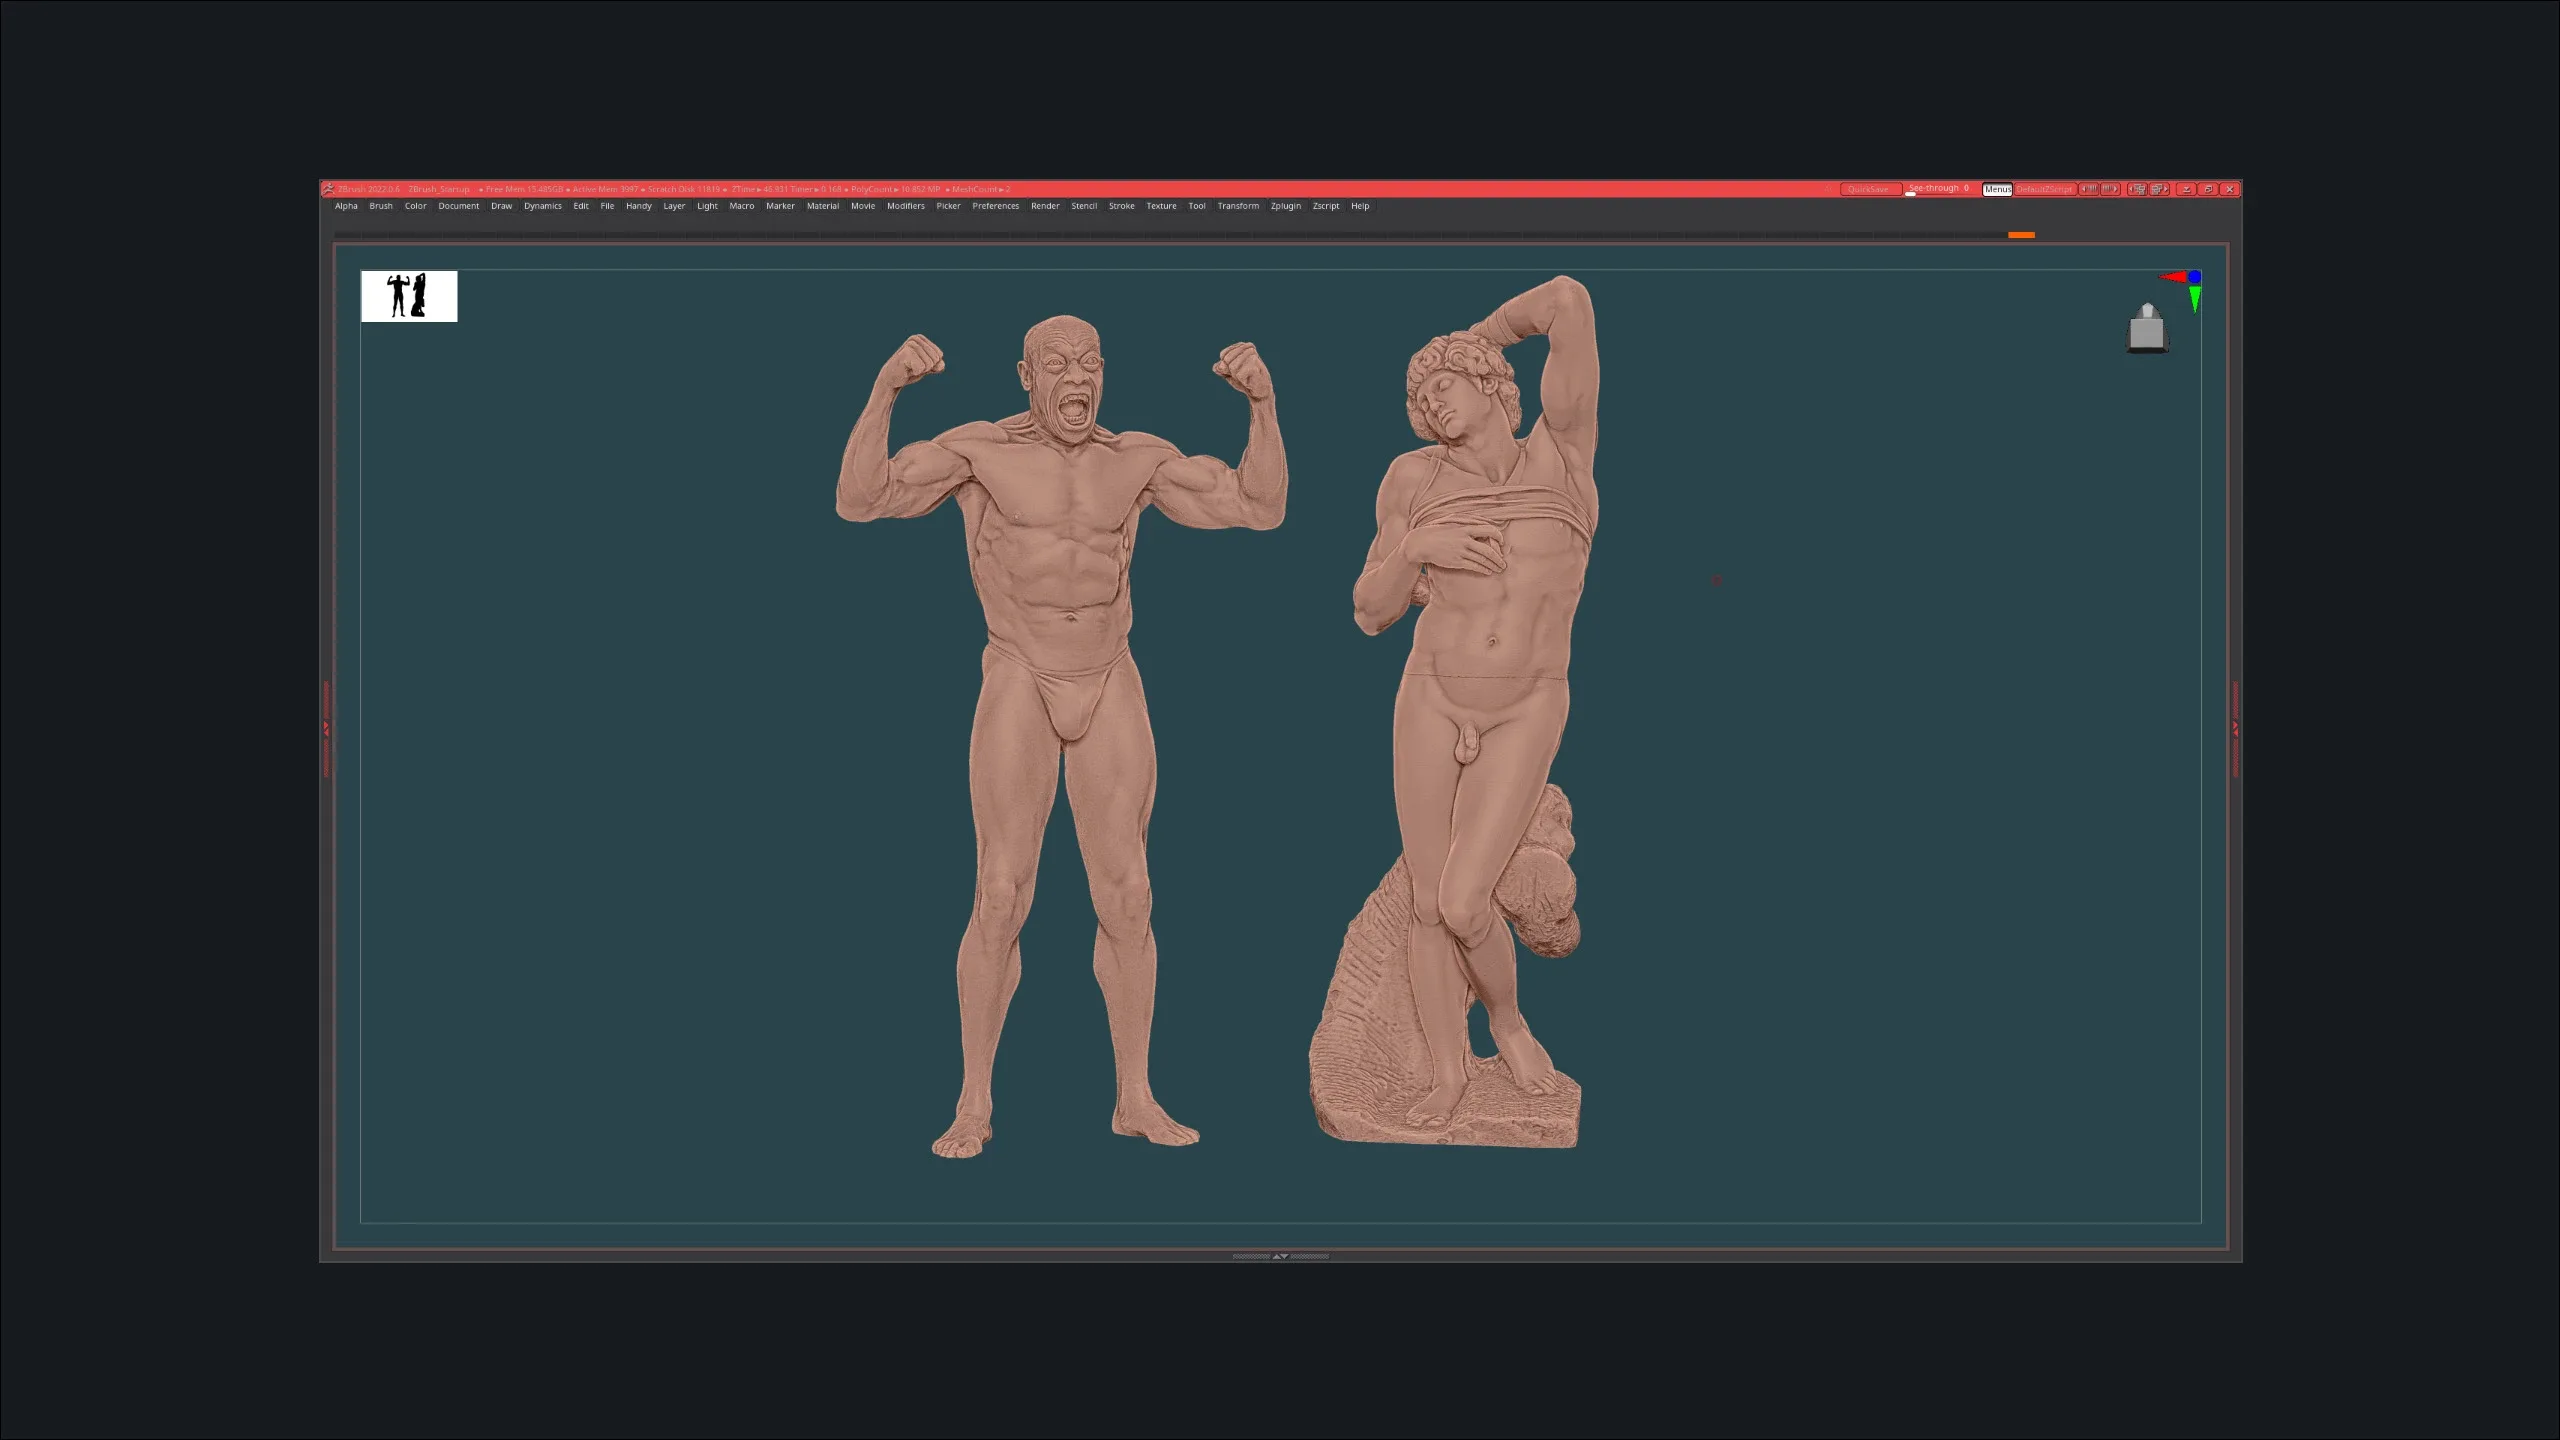
Task: Click the ZBrush logo icon in title bar
Action: pos(328,189)
